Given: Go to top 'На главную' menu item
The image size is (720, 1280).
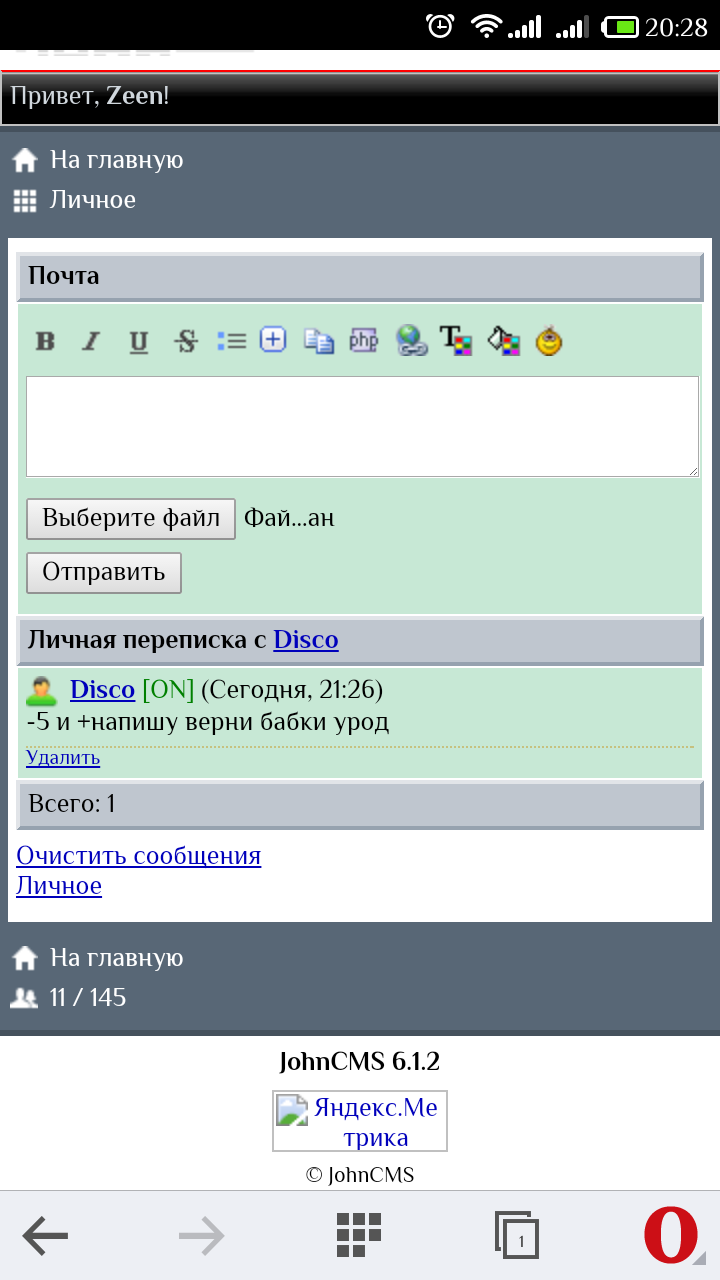Looking at the screenshot, I should coord(117,160).
